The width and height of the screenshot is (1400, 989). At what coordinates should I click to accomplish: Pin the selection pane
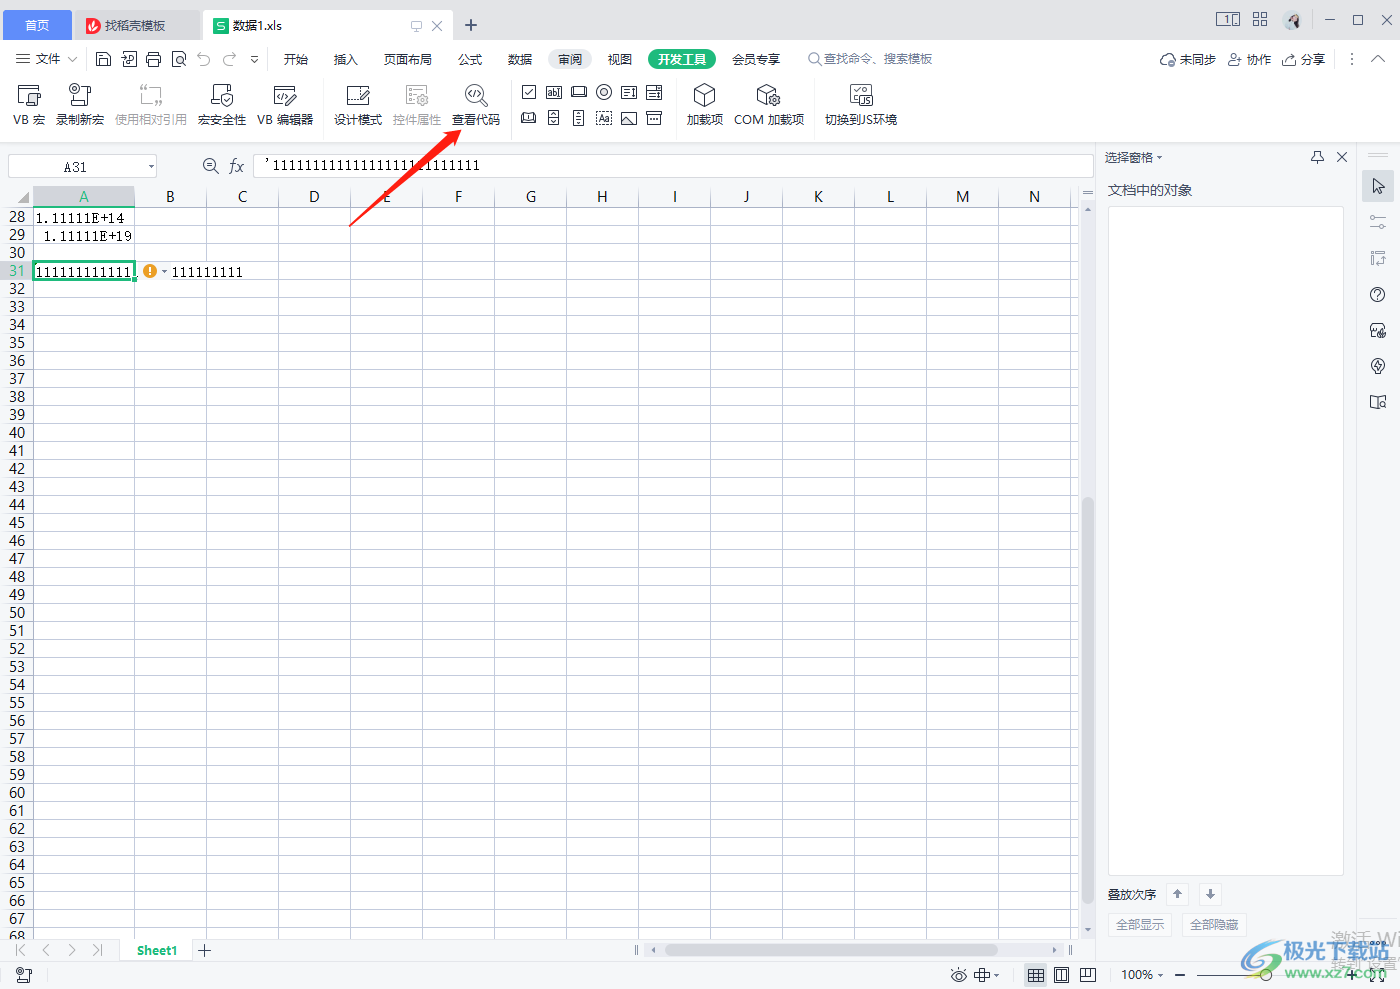[1318, 157]
